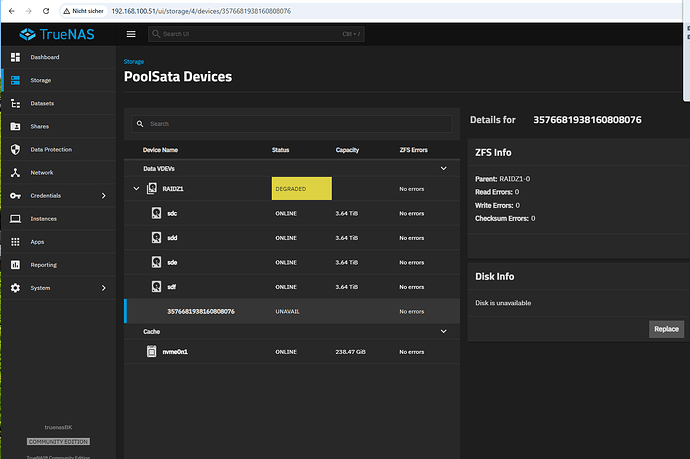Viewport: 690px width, 459px height.
Task: Click the magnifier icon in device search
Action: 140,124
